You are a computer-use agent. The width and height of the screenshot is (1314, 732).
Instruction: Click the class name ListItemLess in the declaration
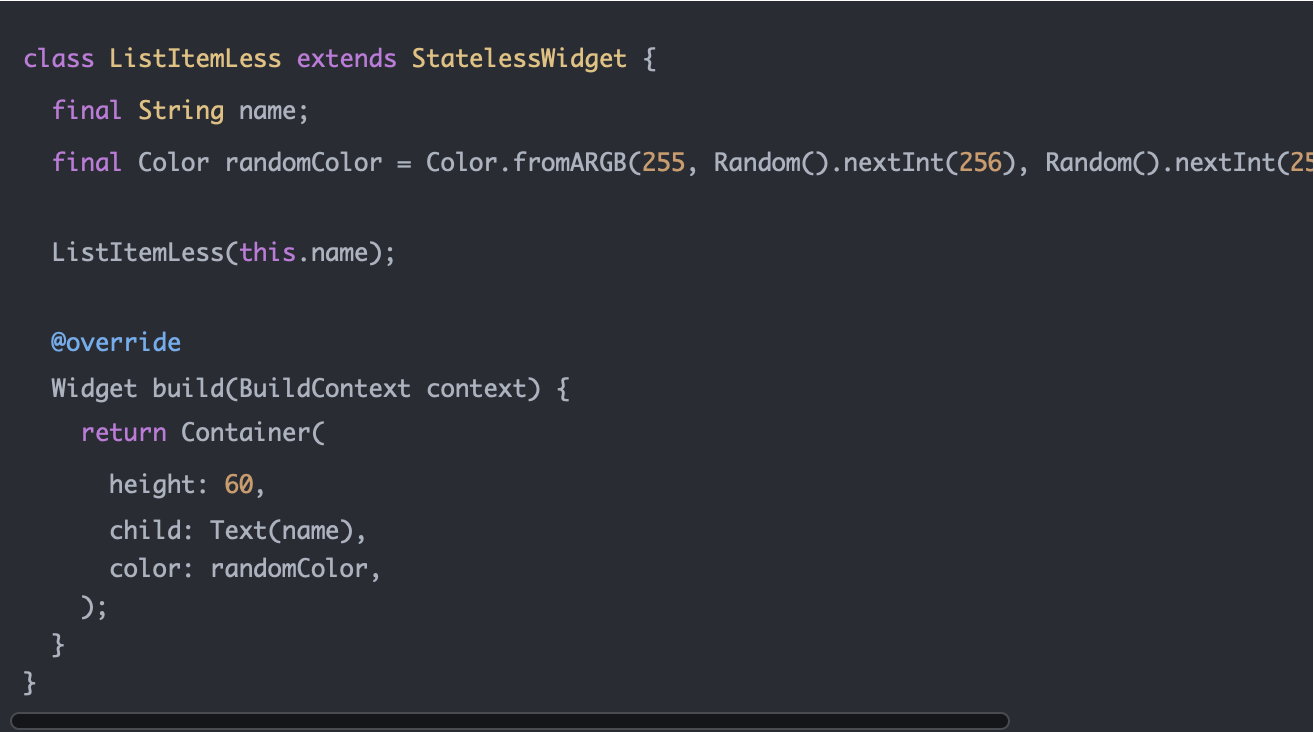tap(195, 59)
